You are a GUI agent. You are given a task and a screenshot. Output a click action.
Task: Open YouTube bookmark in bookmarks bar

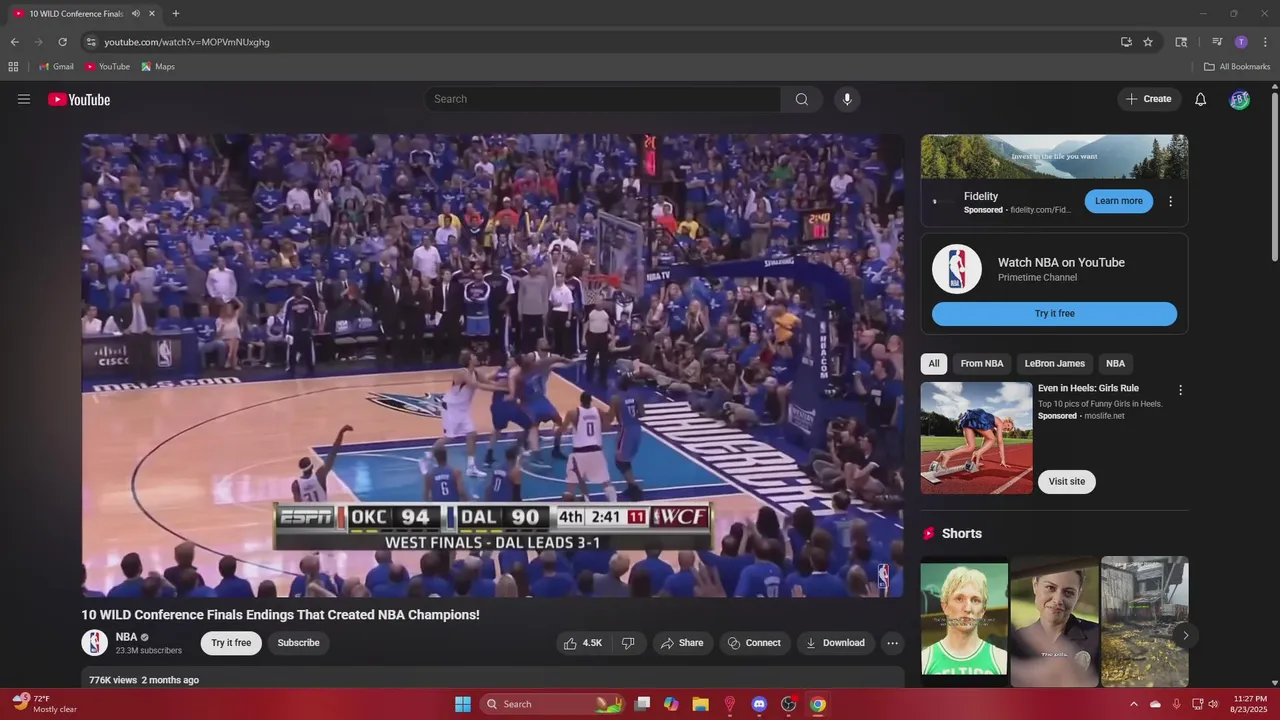coord(107,67)
